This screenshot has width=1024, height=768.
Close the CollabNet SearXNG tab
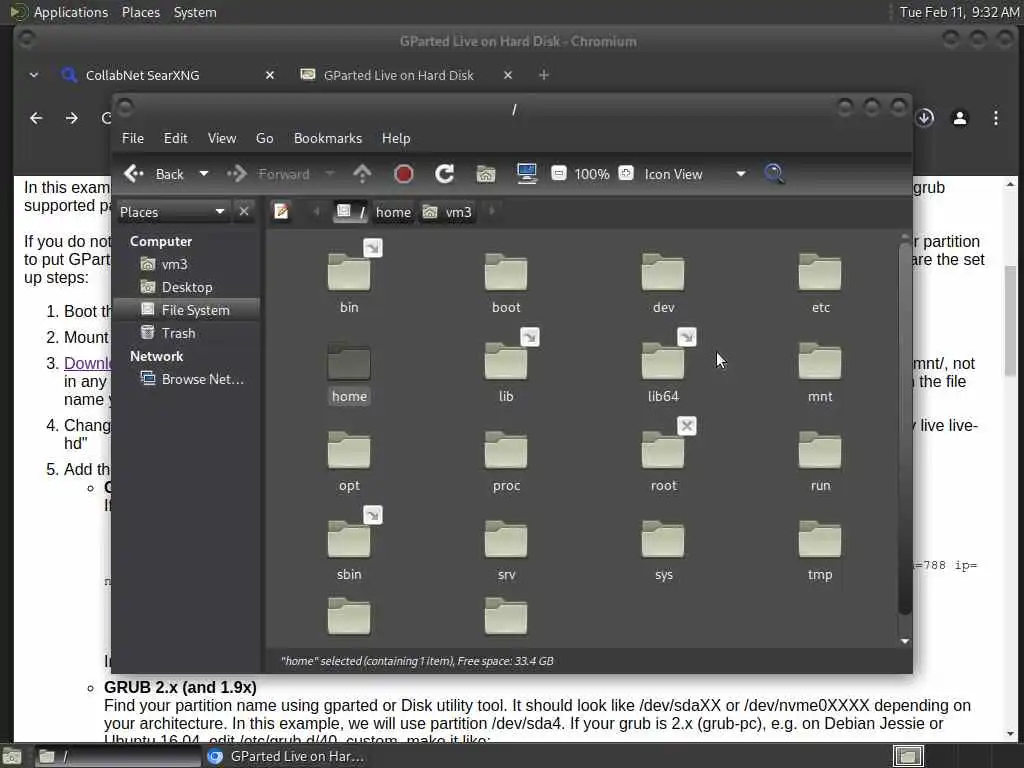click(270, 75)
